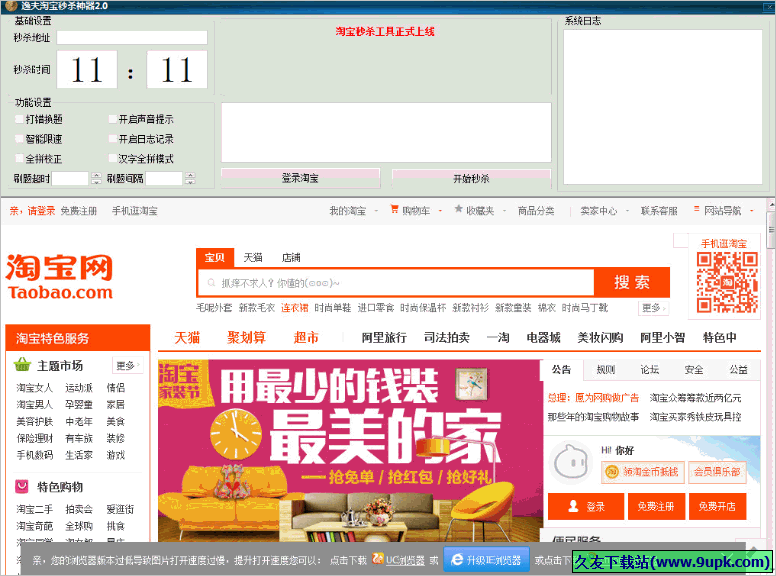
Task: Open the home decoration banner image
Action: [x=350, y=450]
